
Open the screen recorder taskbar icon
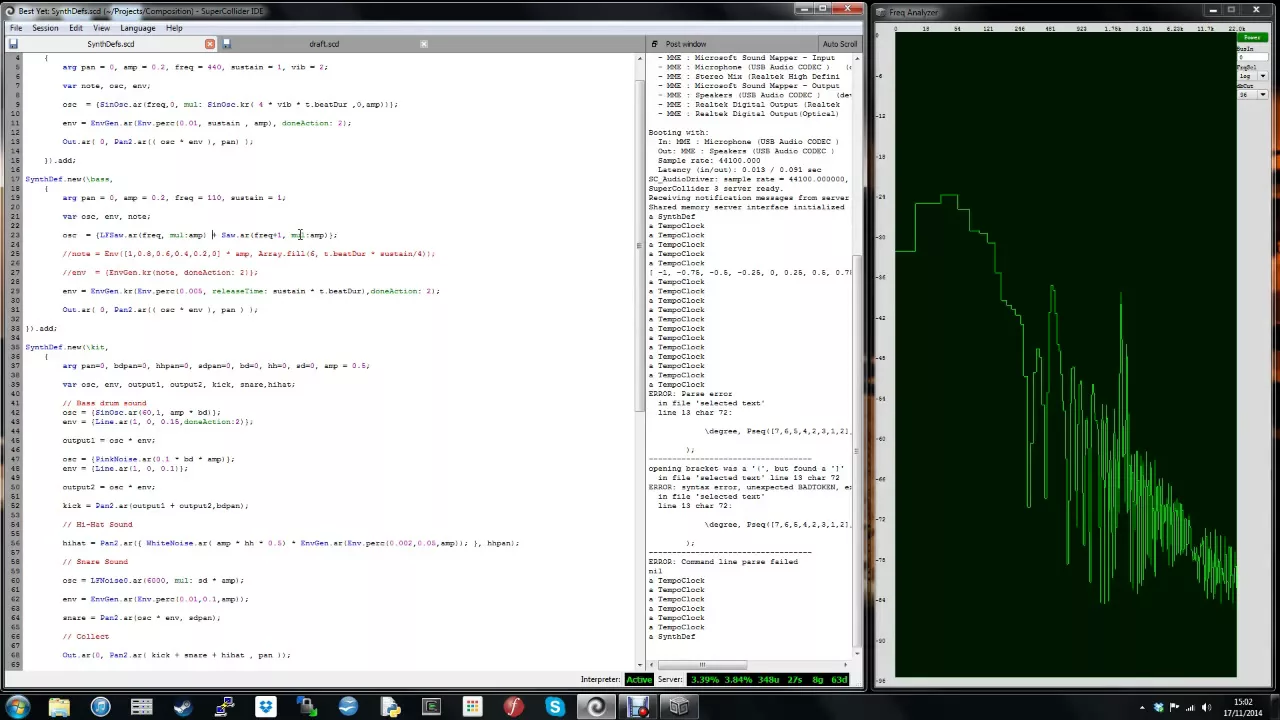638,707
